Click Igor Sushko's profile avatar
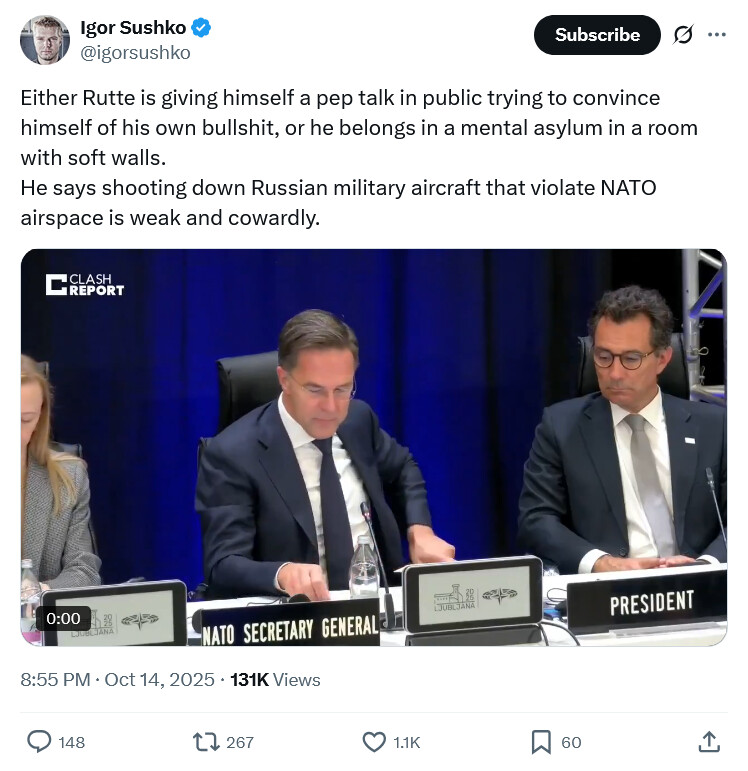748x771 pixels. pos(45,40)
